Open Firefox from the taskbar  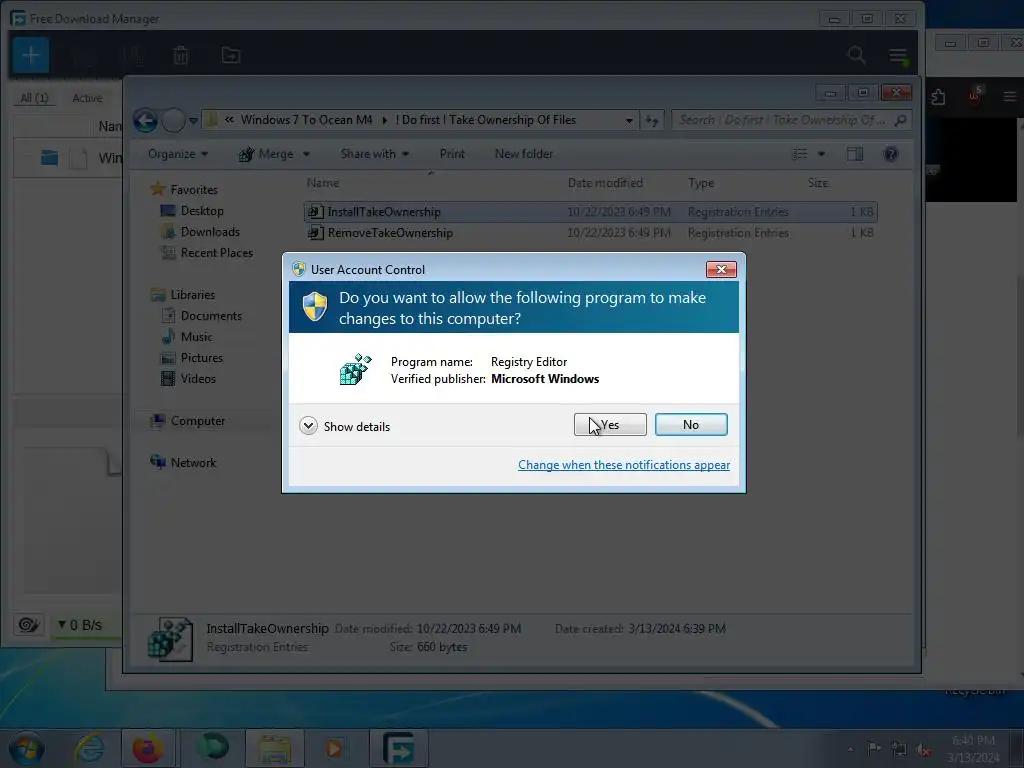coord(148,749)
